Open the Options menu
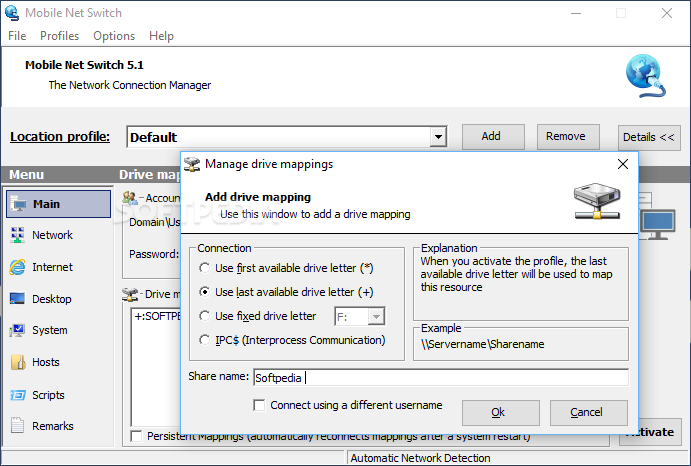 [x=114, y=36]
